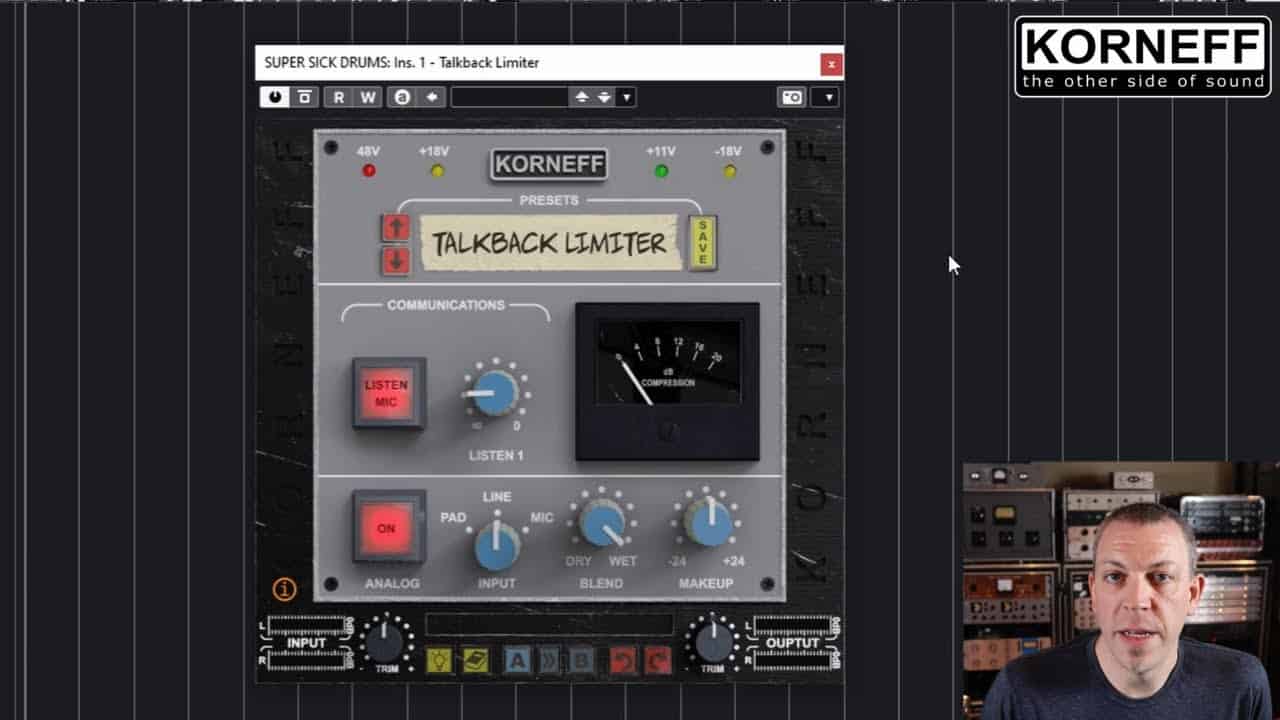Select the B comparison state

pos(581,659)
